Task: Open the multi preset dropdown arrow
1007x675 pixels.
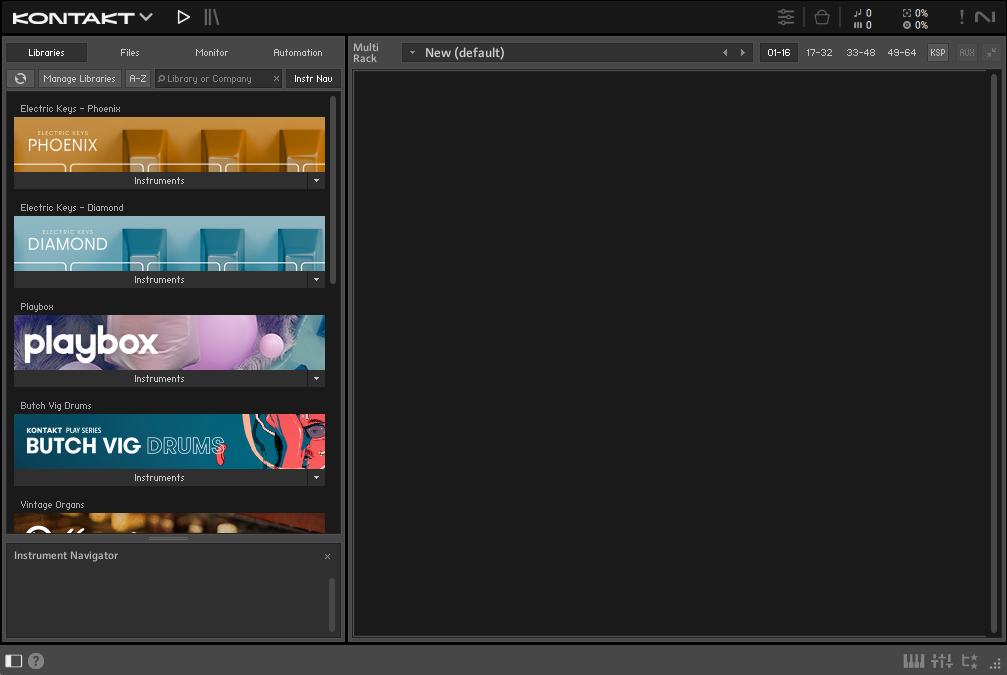Action: 412,53
